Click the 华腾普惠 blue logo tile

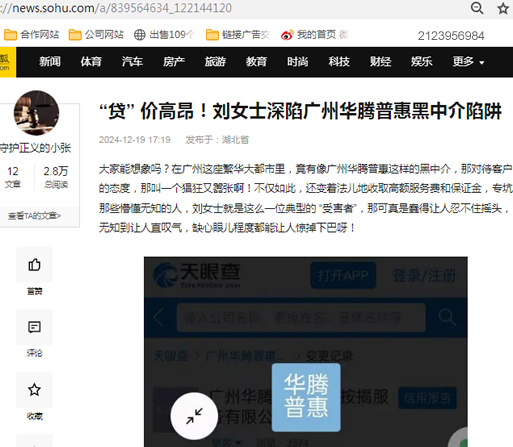(x=306, y=397)
